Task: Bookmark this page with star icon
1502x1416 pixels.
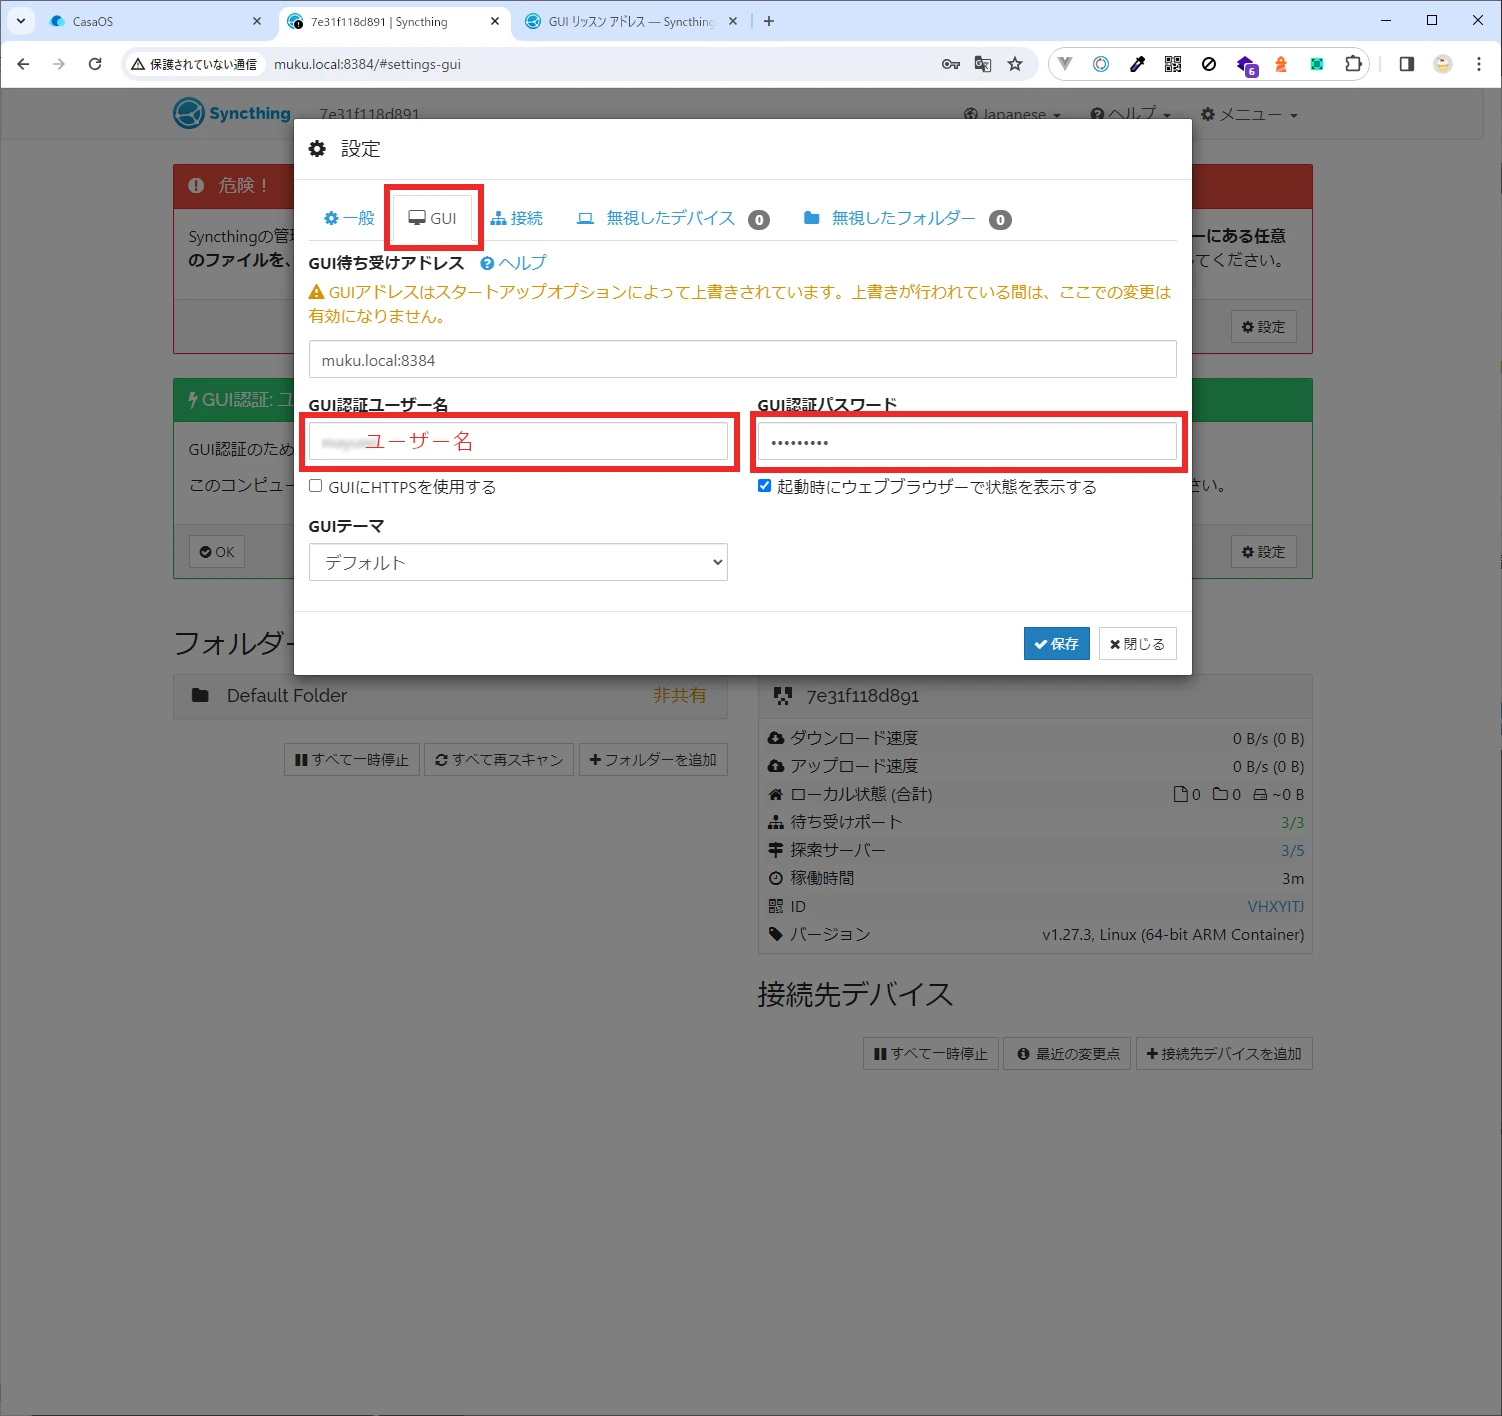Action: [1015, 64]
